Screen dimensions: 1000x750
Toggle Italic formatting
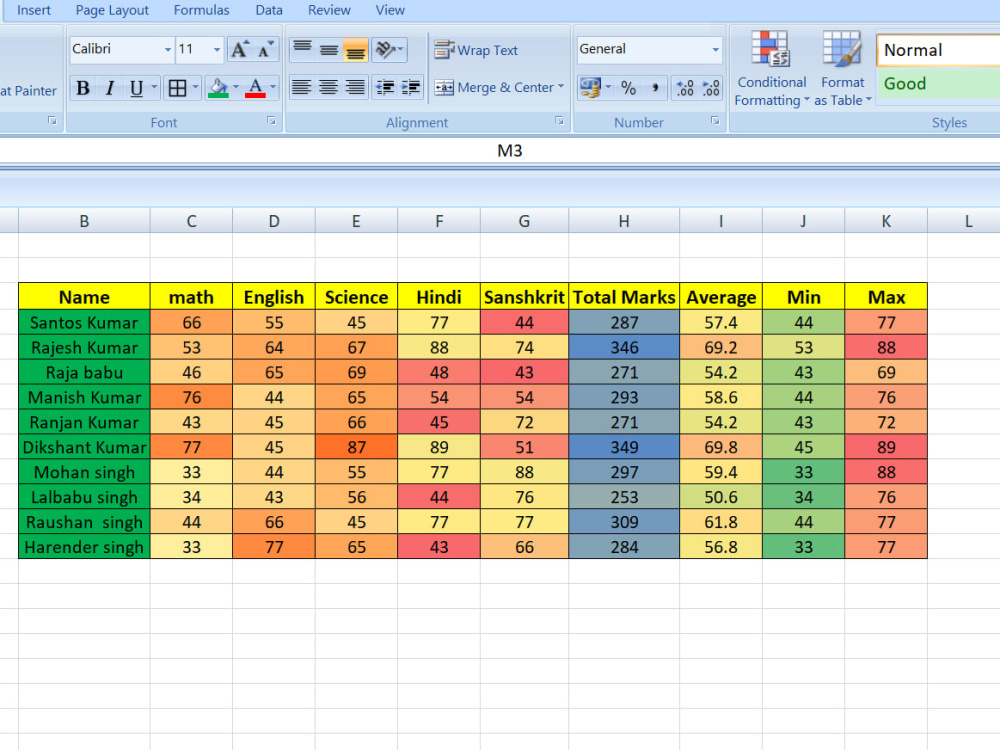(x=110, y=88)
